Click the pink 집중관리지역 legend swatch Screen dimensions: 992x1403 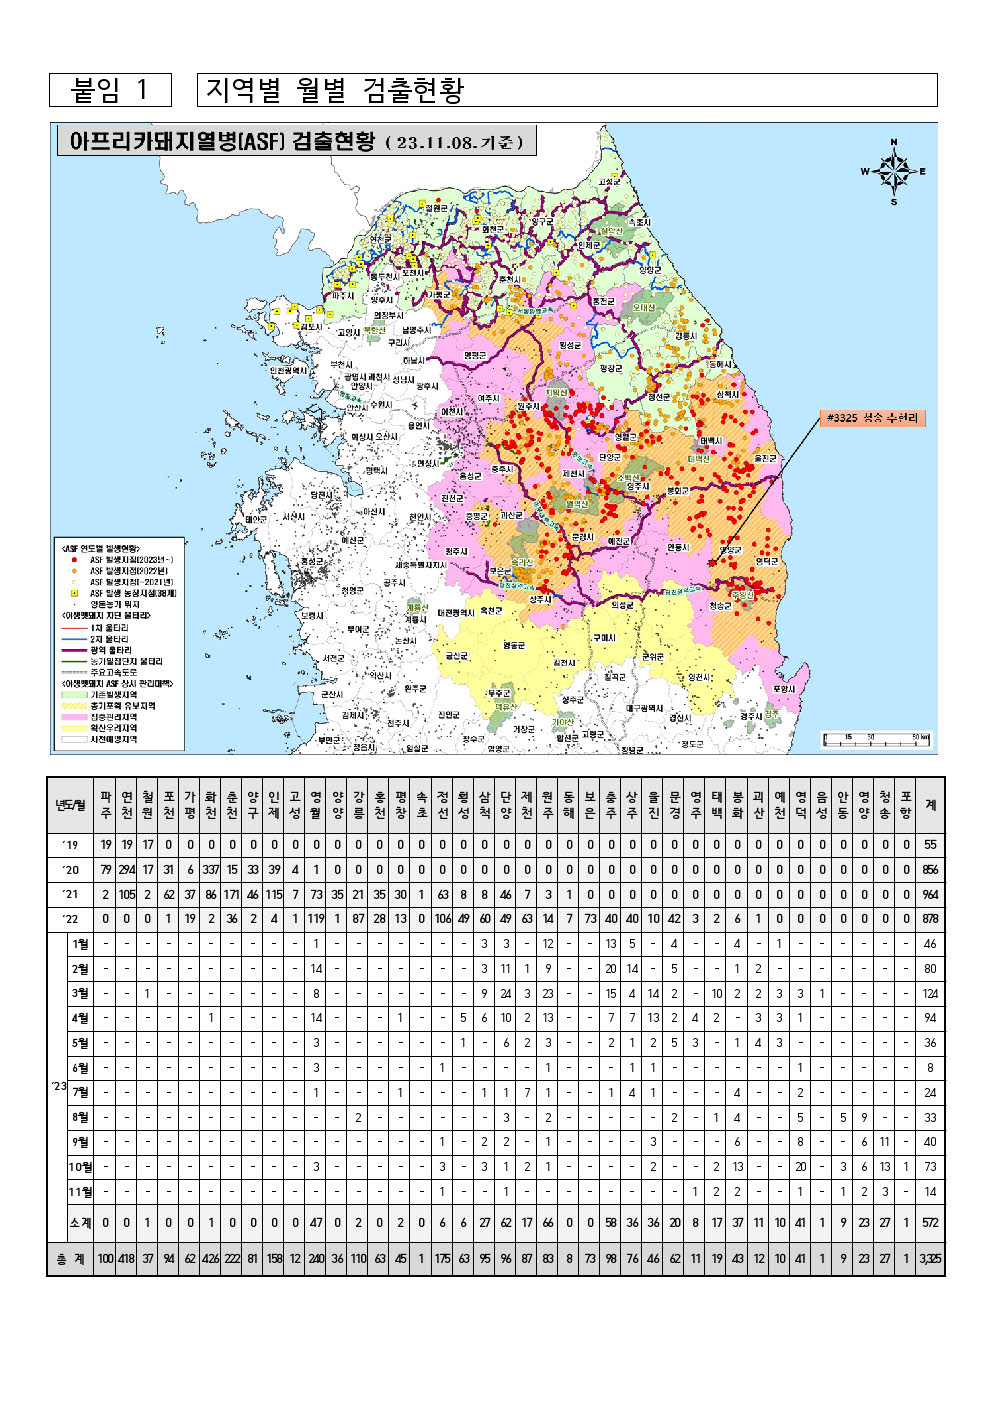75,717
